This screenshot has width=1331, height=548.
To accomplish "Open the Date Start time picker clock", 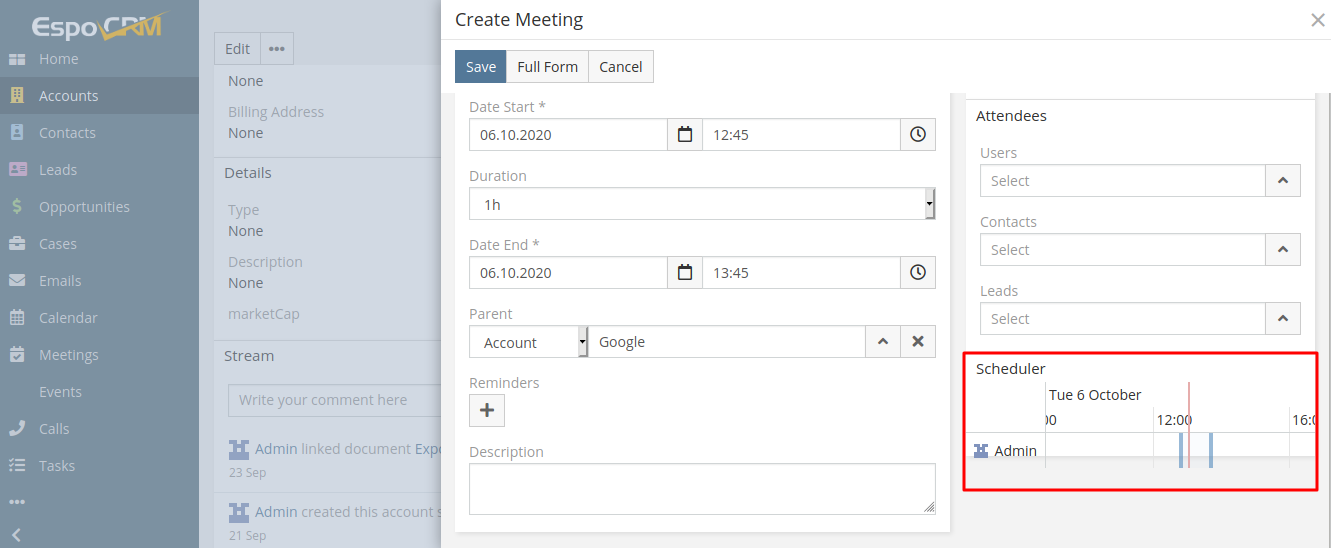I will (918, 135).
